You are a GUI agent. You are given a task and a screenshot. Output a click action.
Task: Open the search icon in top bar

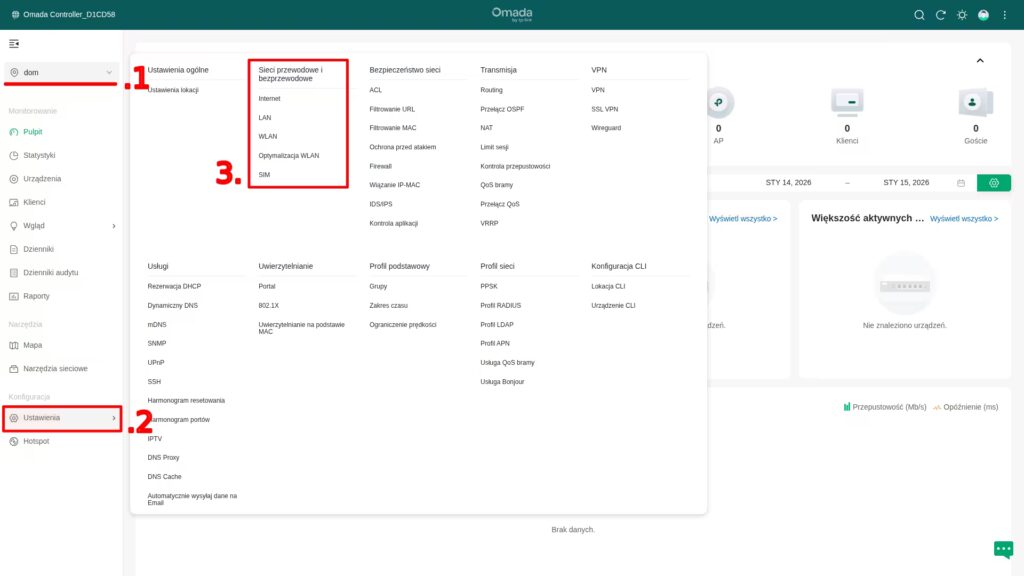tap(918, 14)
